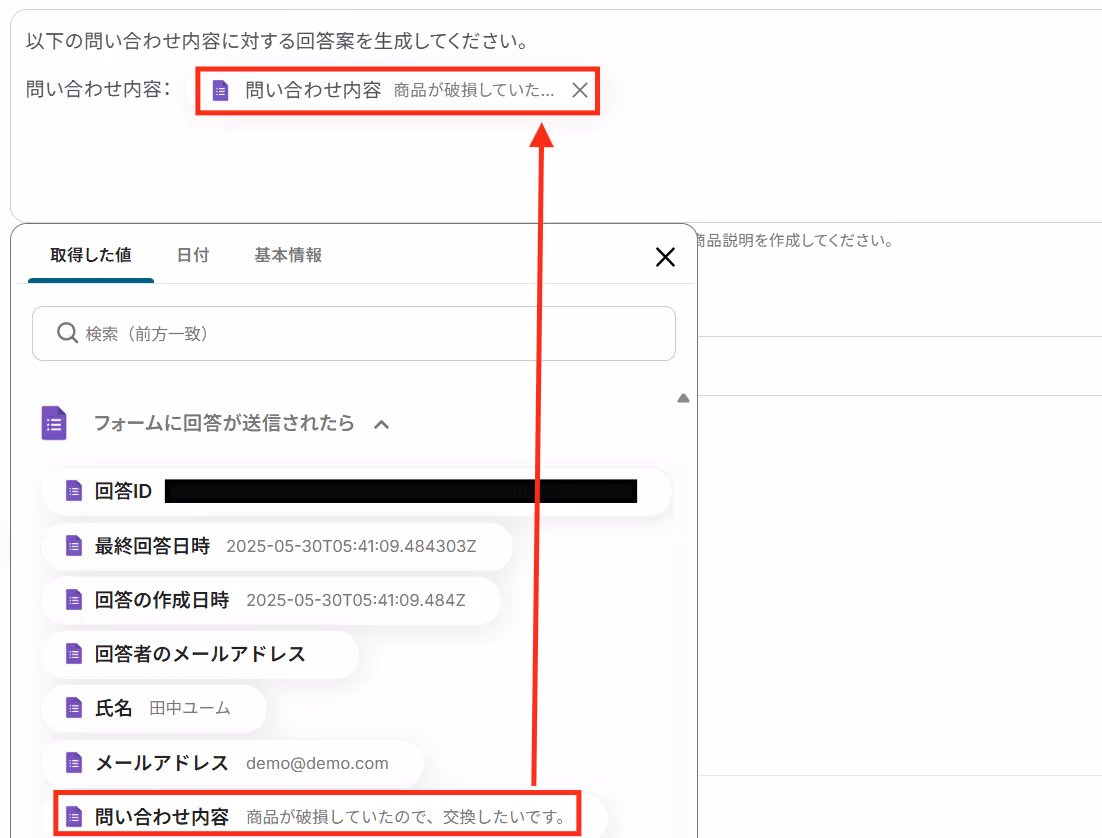
Task: Click the magnifier search icon
Action: [x=67, y=333]
